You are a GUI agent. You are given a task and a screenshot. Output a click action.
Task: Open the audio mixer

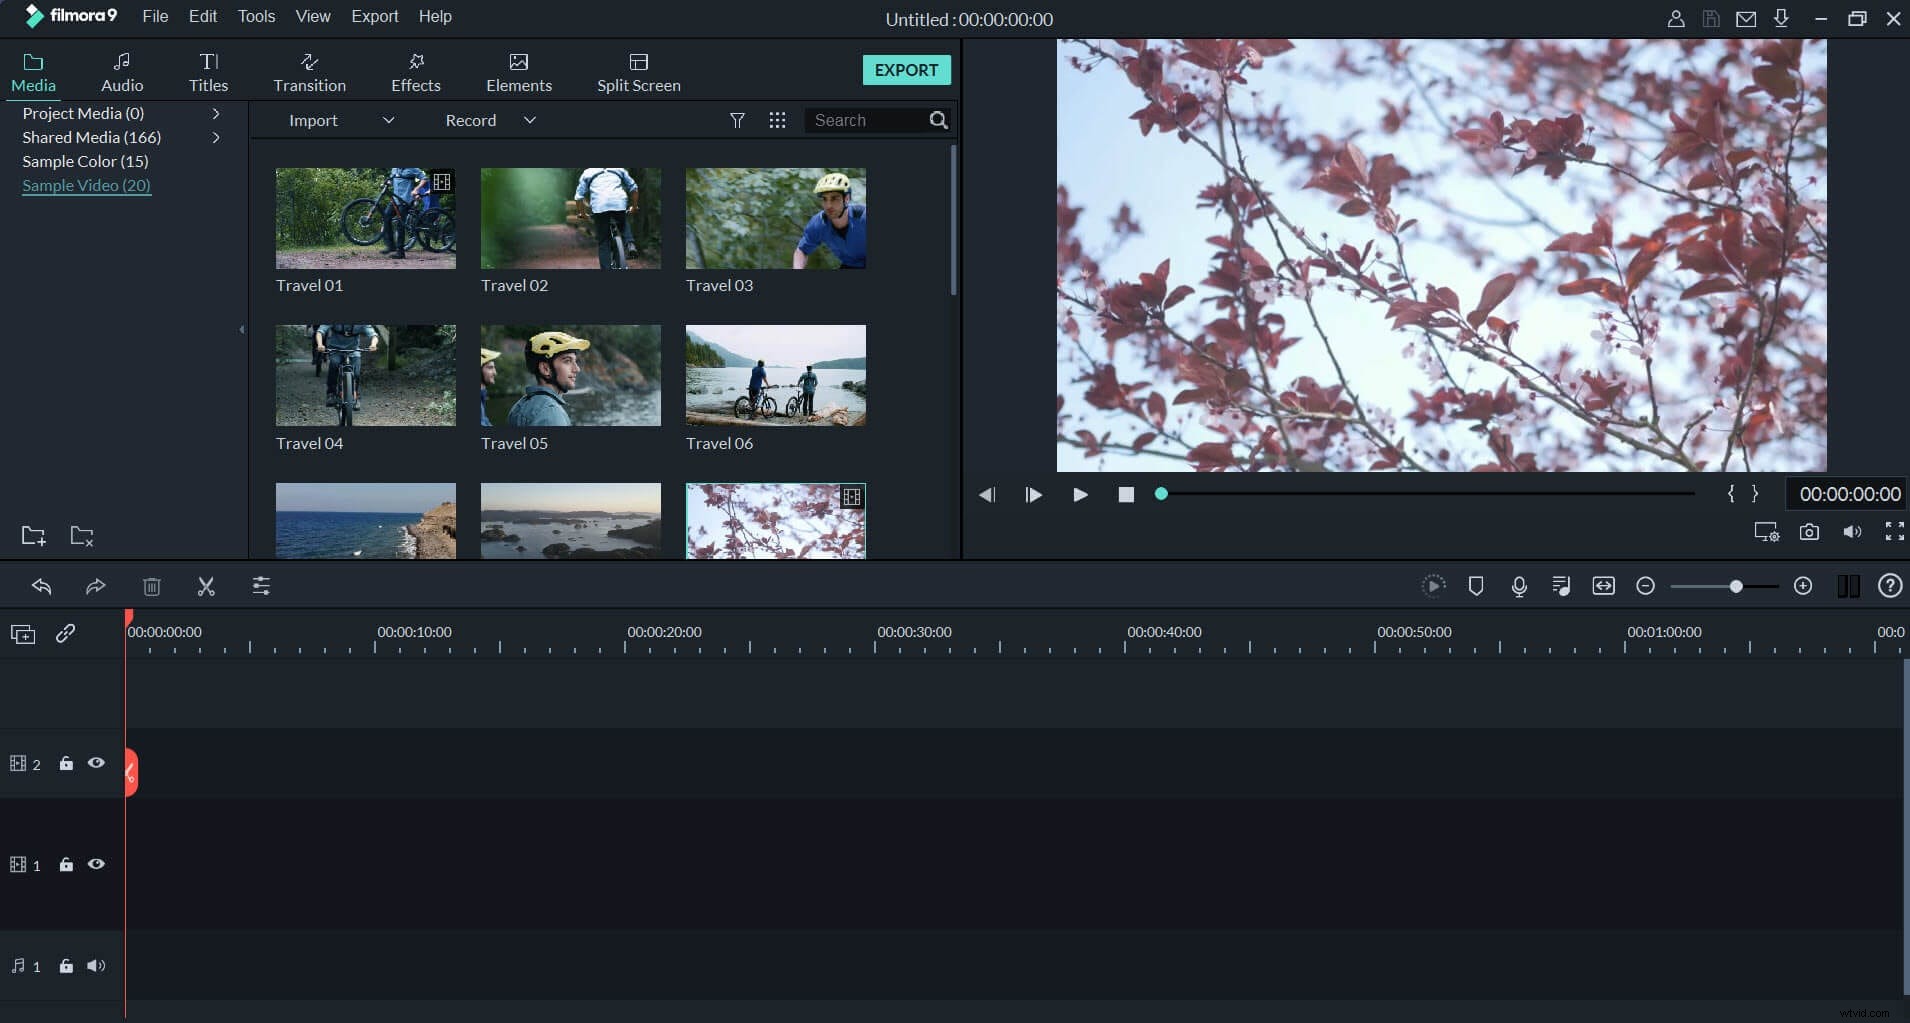point(1560,586)
